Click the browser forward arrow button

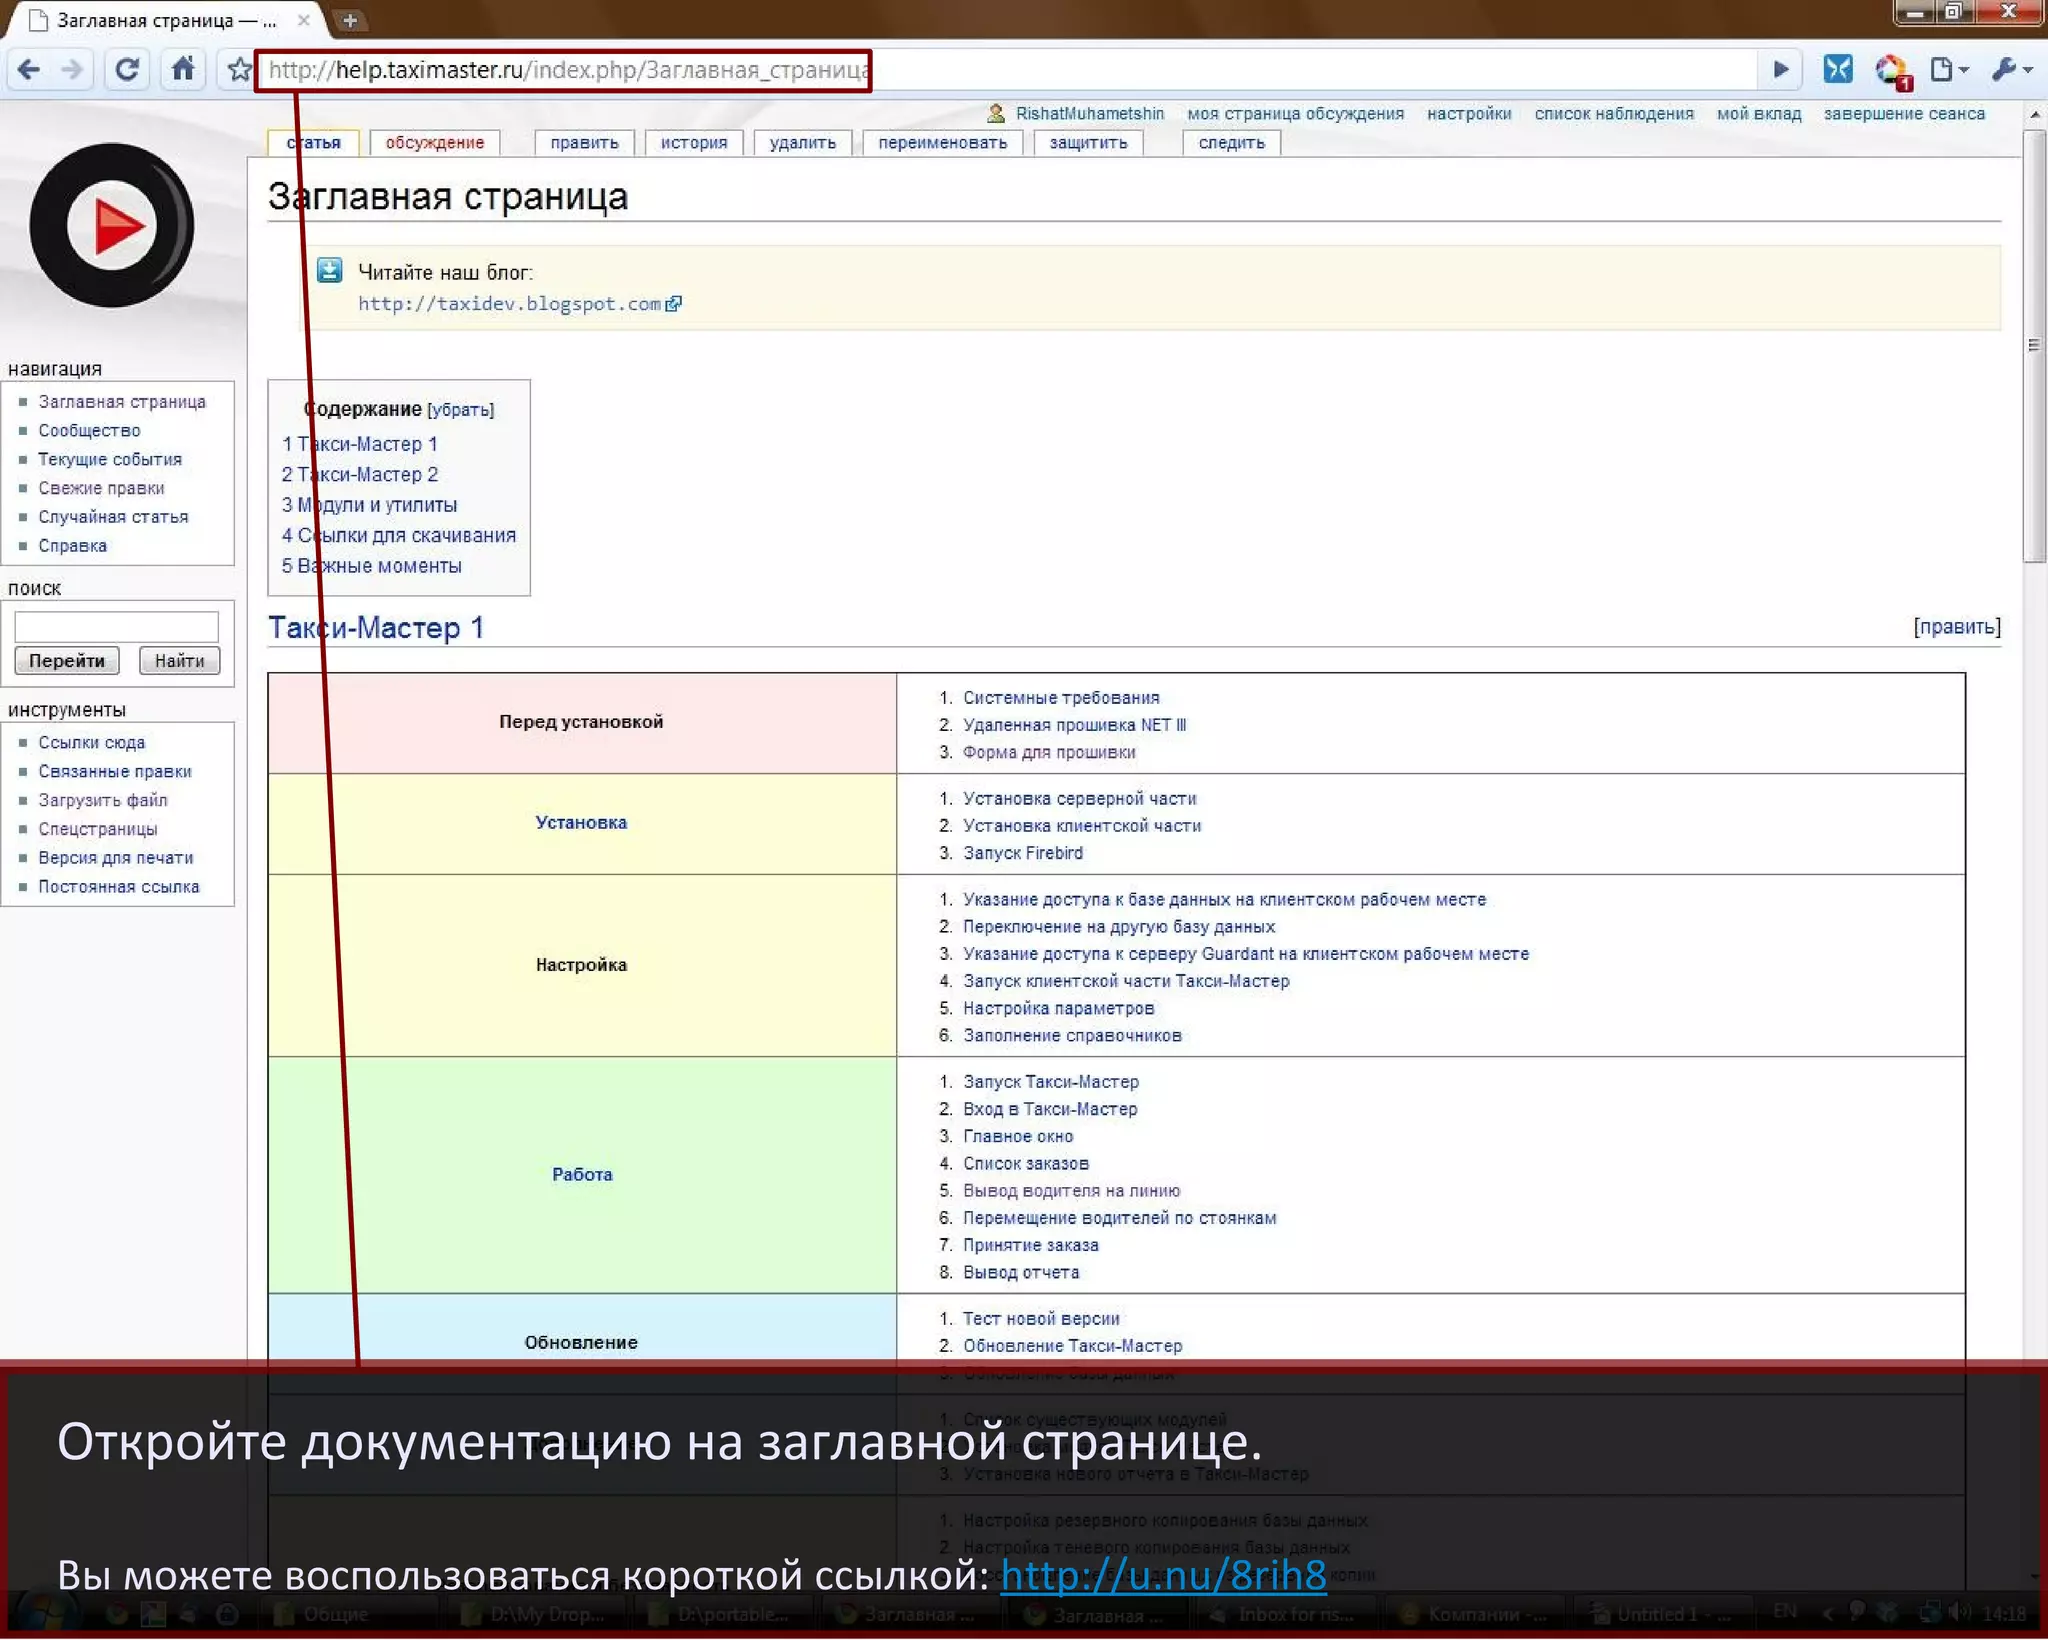point(72,70)
